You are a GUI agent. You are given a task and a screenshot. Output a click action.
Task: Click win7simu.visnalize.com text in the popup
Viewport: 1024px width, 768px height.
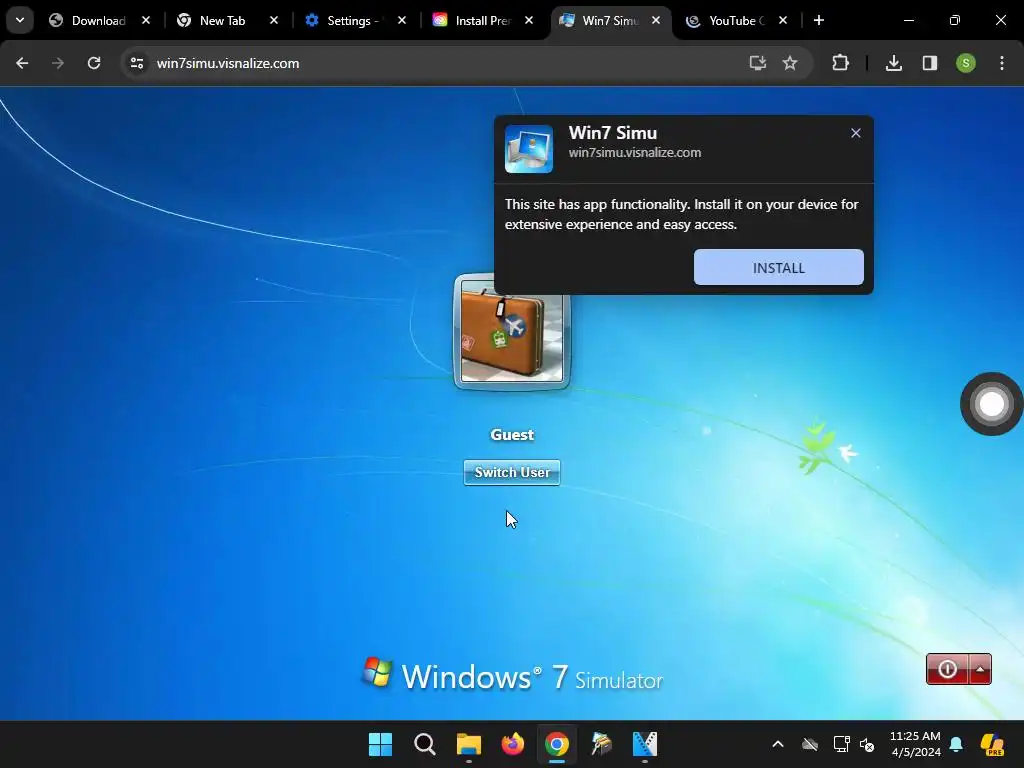click(x=635, y=153)
